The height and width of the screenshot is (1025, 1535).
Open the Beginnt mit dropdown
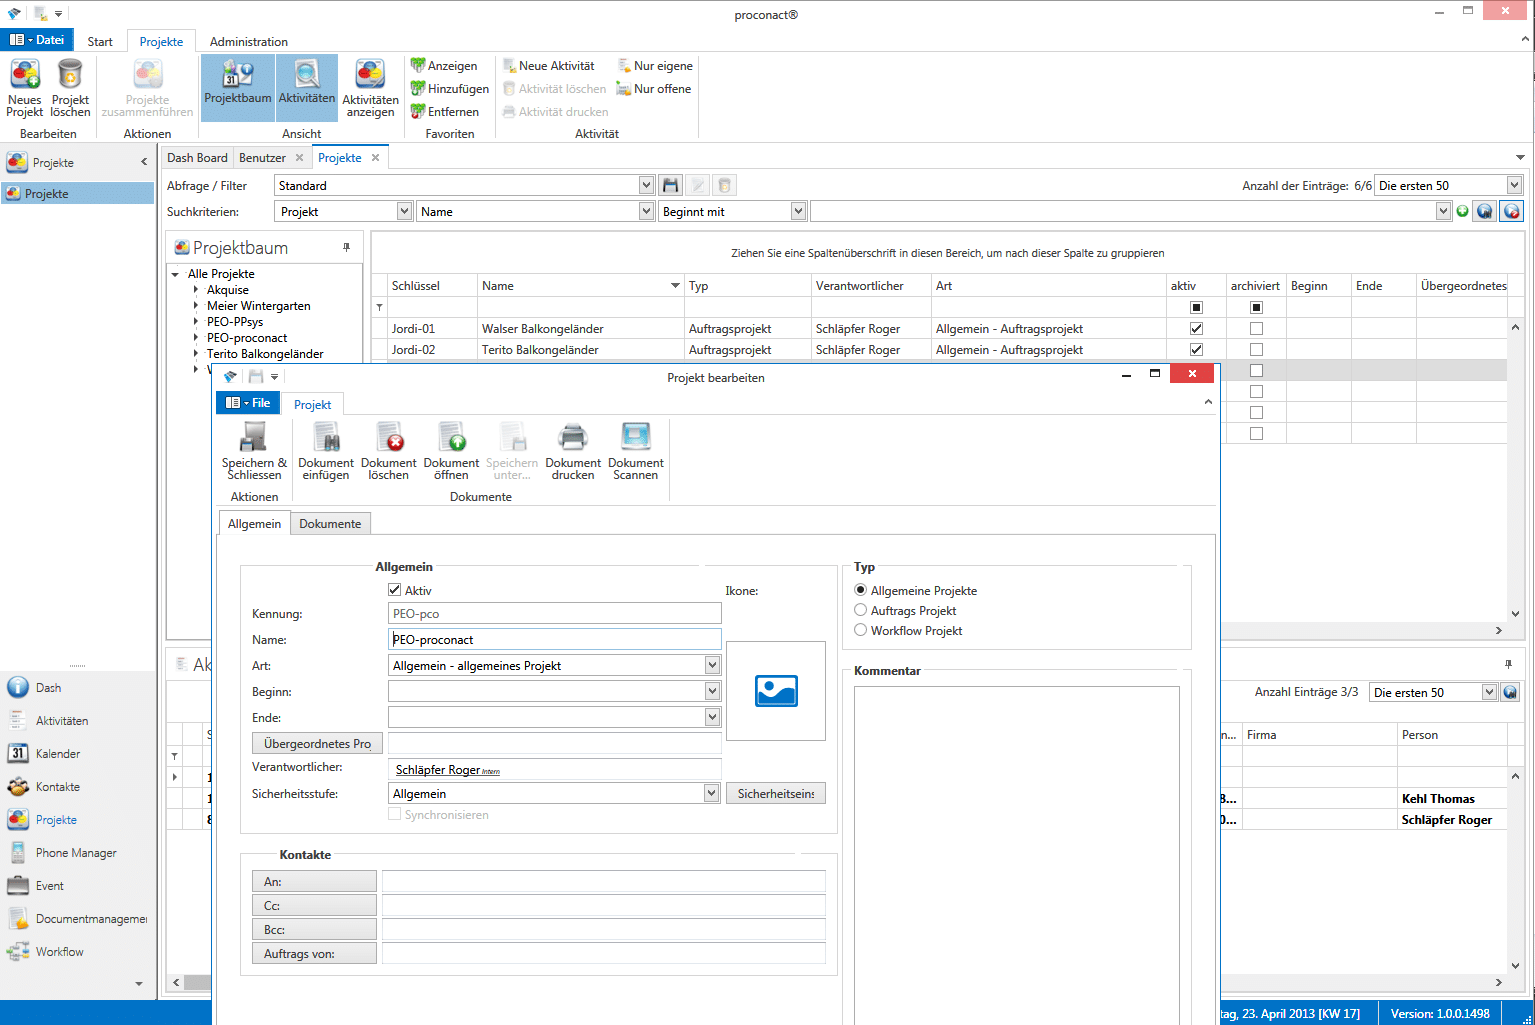click(x=798, y=211)
